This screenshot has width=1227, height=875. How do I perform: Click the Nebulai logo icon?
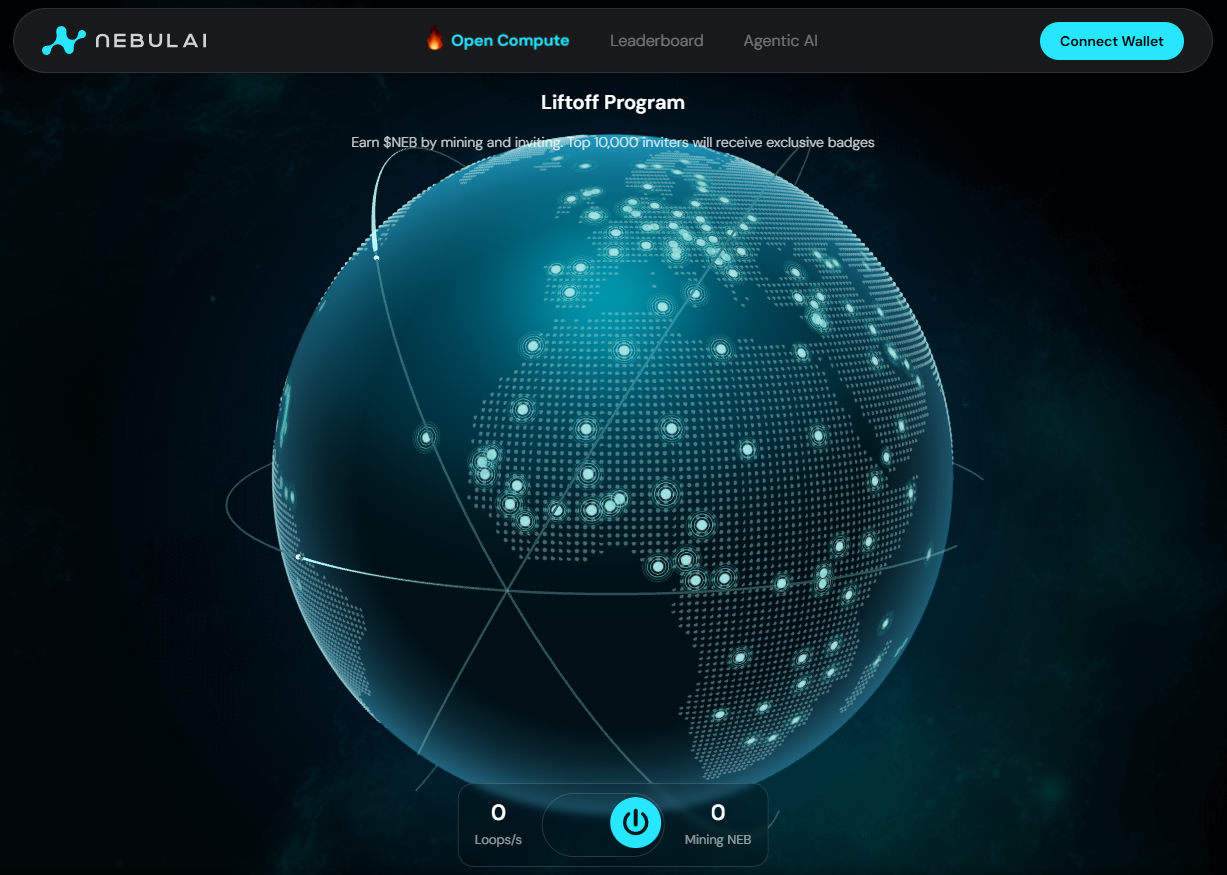tap(63, 41)
